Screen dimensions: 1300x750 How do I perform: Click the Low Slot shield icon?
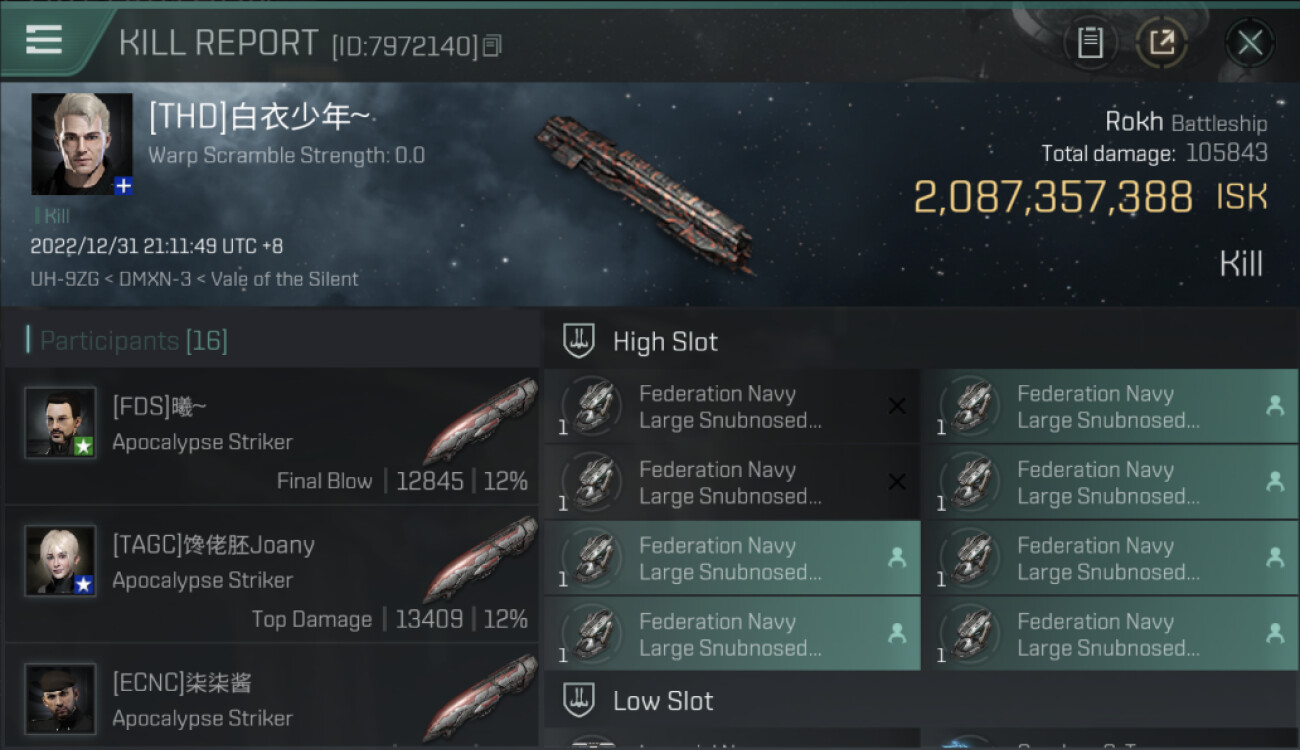click(580, 701)
